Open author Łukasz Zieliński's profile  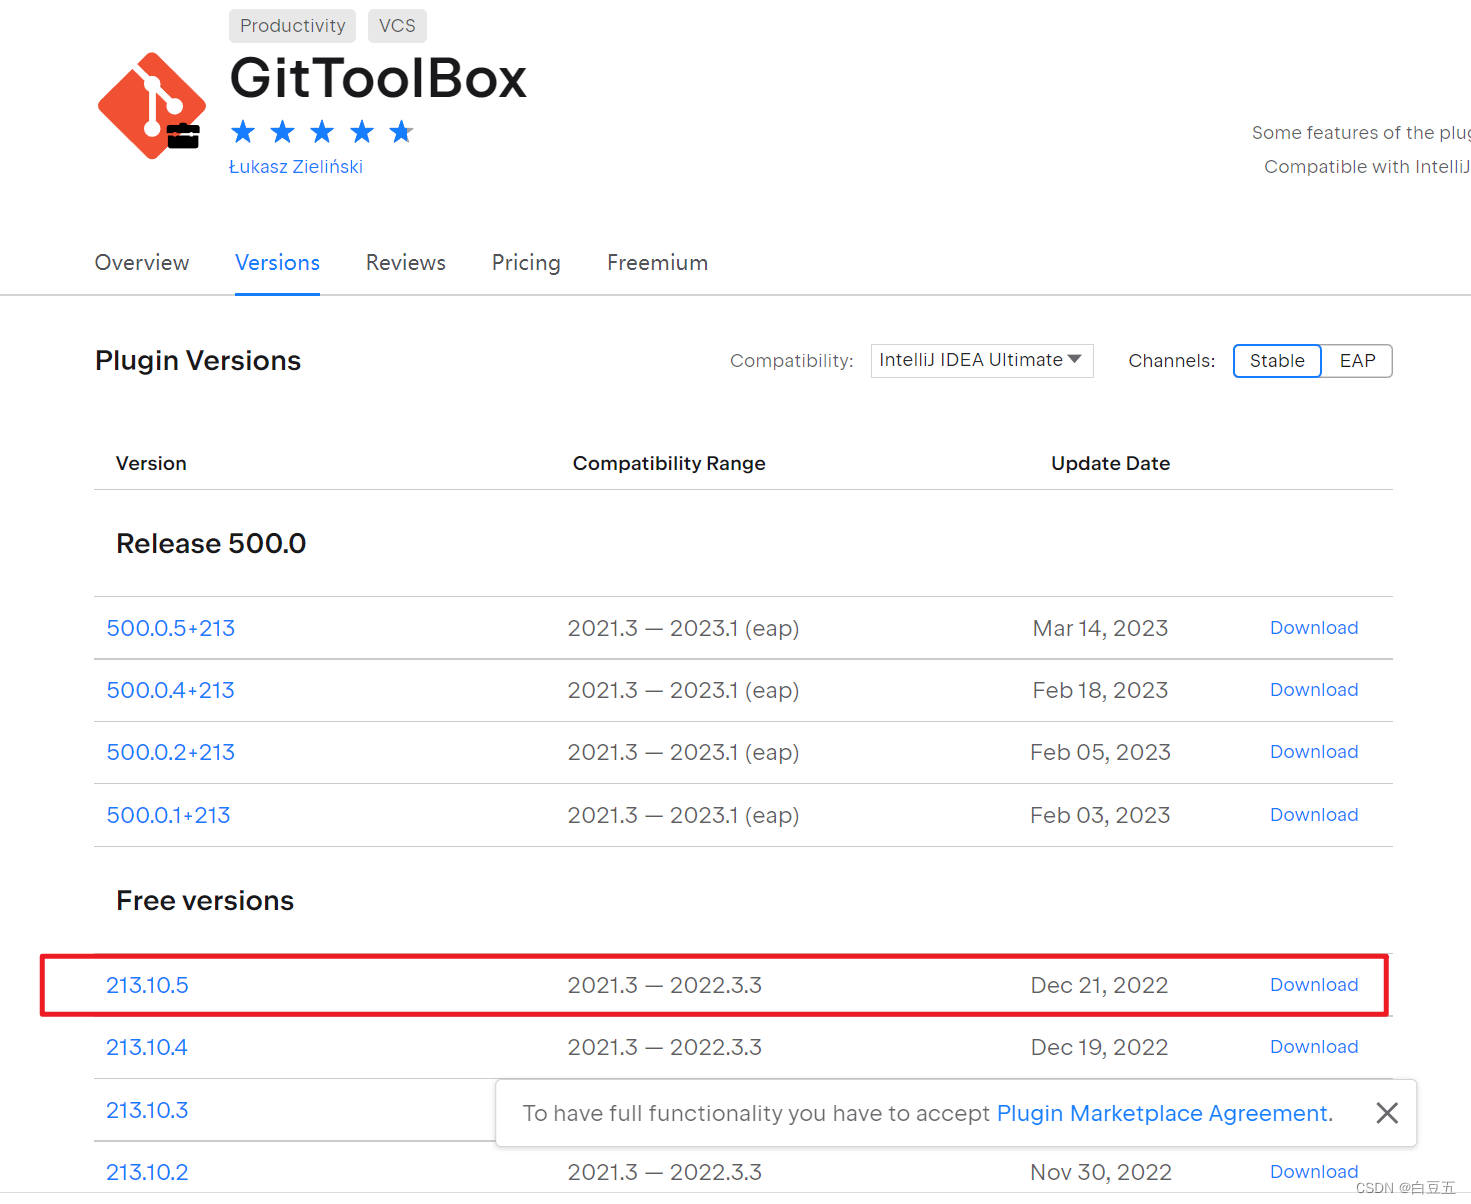coord(296,167)
